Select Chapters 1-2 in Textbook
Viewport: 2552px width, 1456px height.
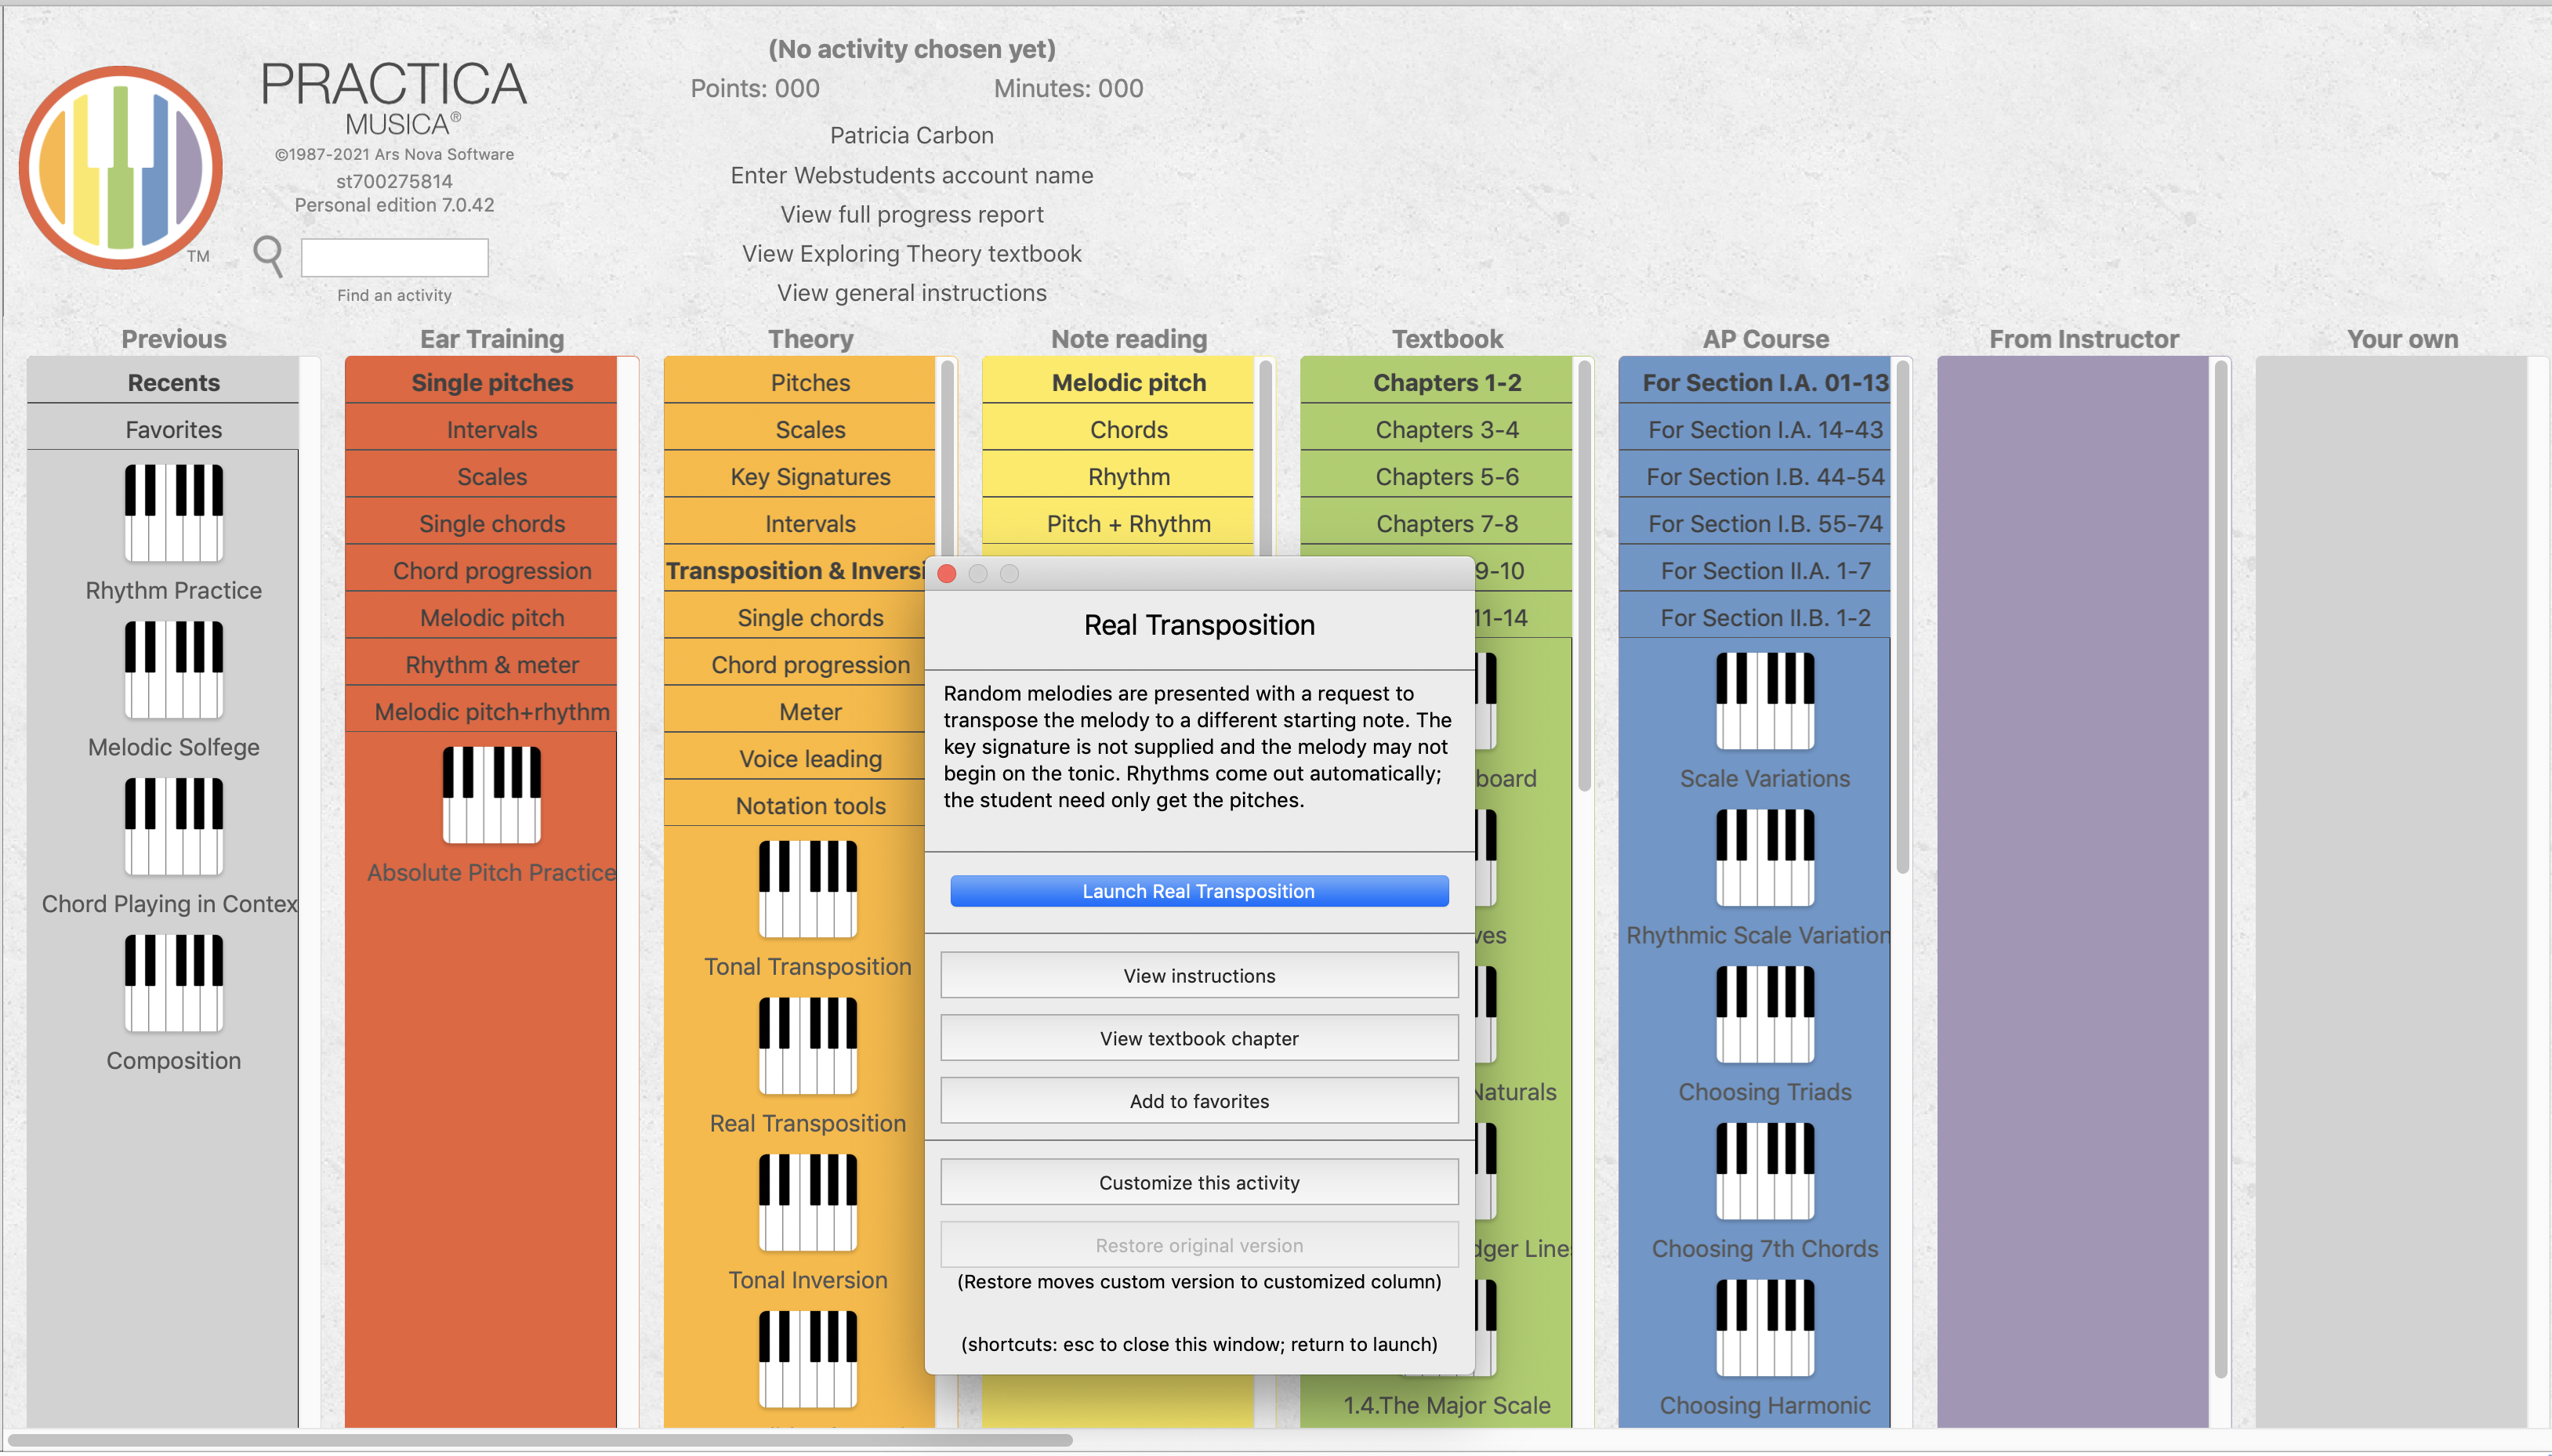click(1436, 382)
